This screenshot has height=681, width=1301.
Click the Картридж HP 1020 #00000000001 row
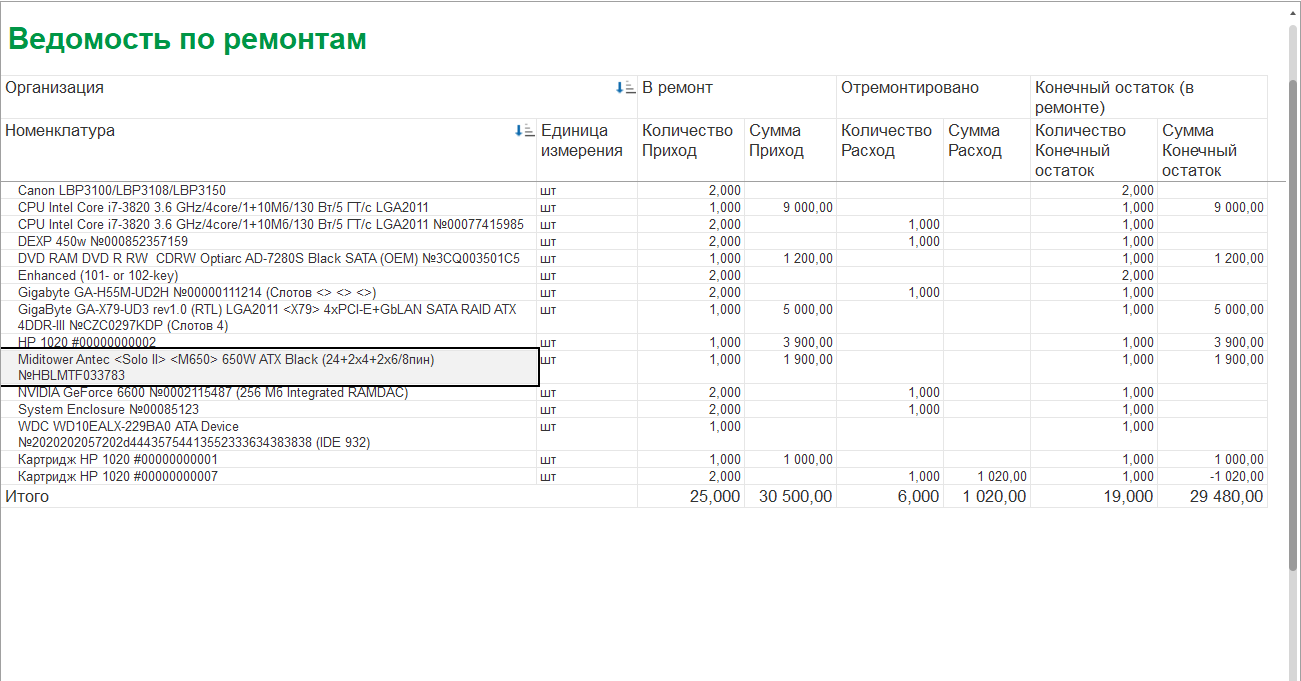(x=118, y=460)
